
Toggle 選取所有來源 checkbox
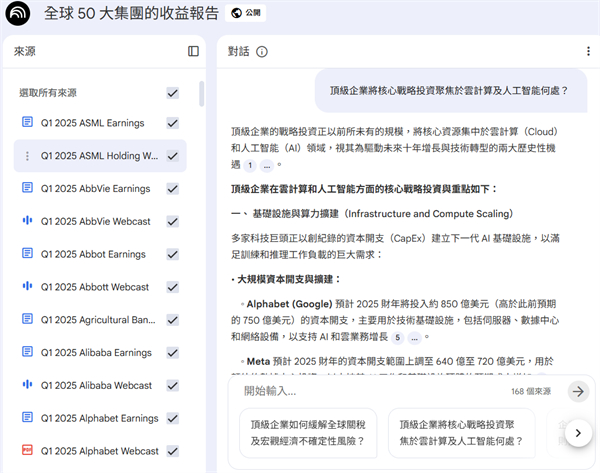coord(173,93)
